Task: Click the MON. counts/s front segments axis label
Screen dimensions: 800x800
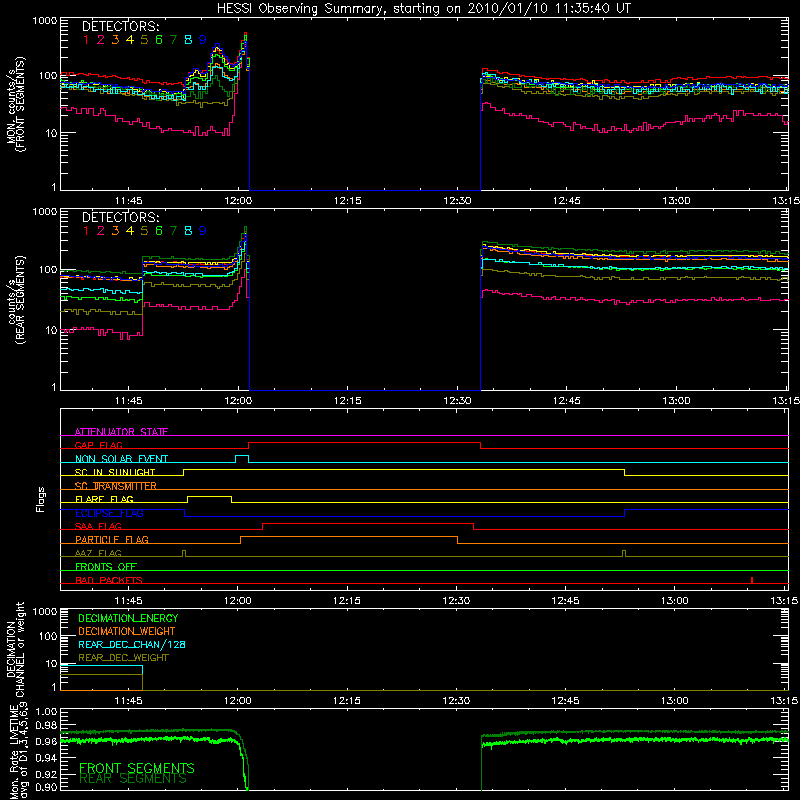Action: click(x=15, y=104)
